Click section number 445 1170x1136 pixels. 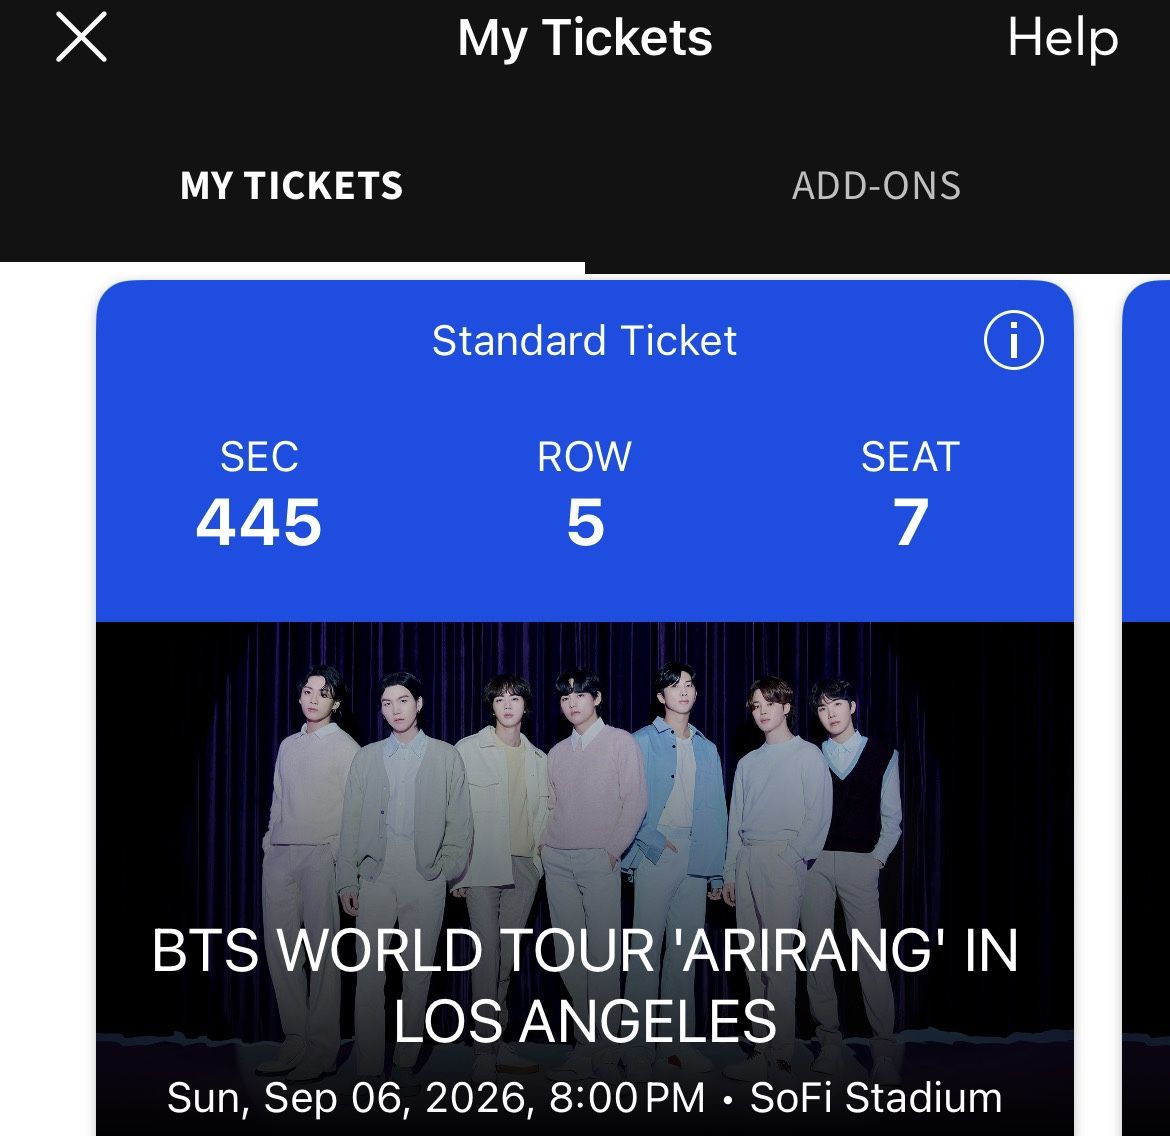(x=259, y=523)
